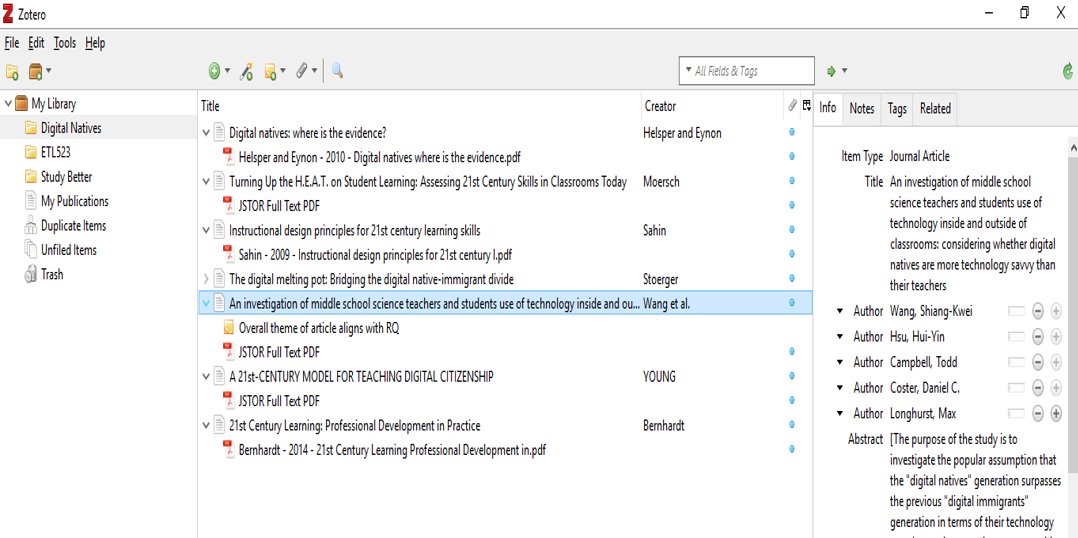Switch to the Related tab
This screenshot has width=1078, height=538.
pyautogui.click(x=935, y=109)
